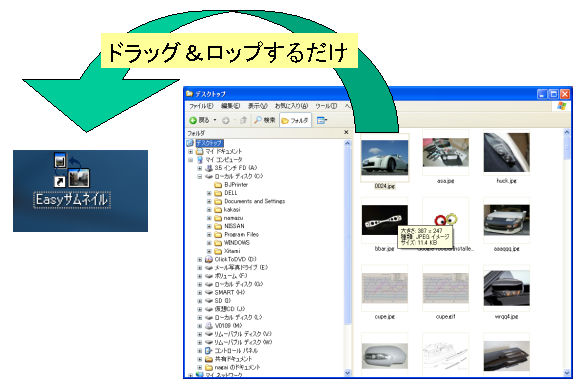Select メール写真ドライブ (E:) drive
Image resolution: width=581 pixels, height=384 pixels.
click(241, 268)
